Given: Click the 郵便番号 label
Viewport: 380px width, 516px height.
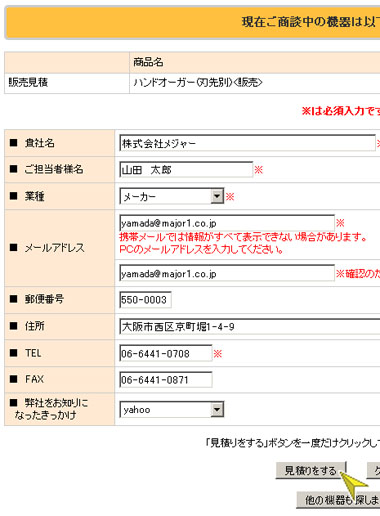Looking at the screenshot, I should tap(44, 299).
